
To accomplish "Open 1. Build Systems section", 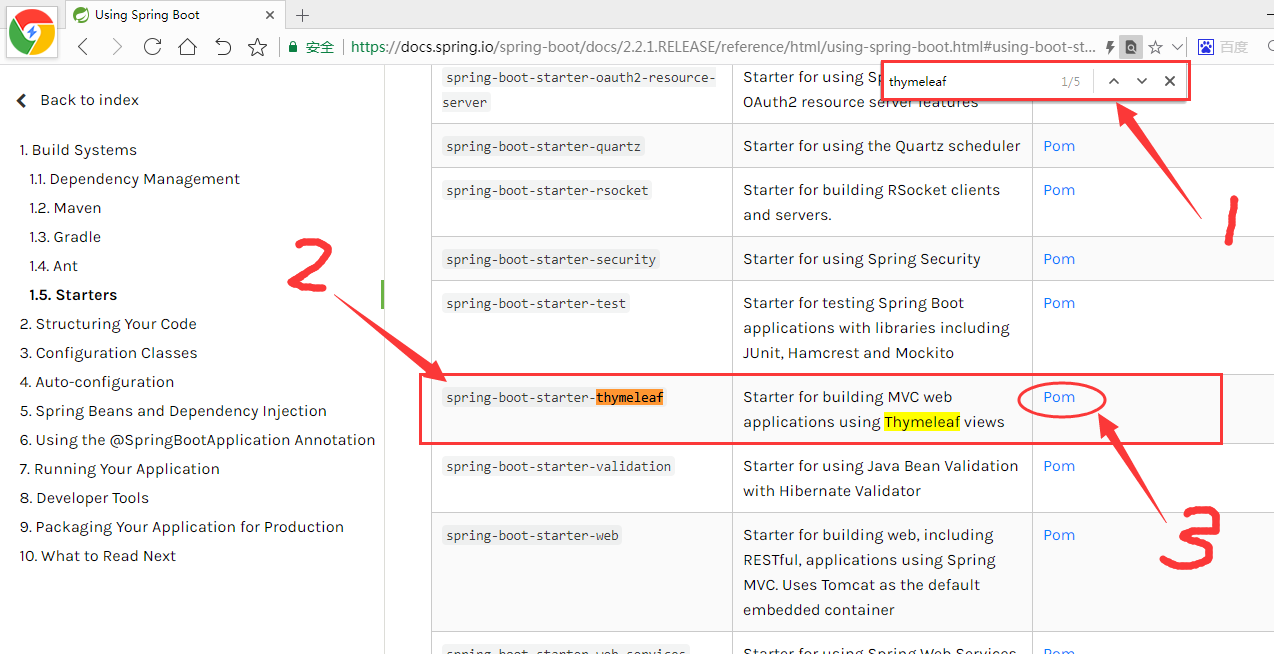I will point(78,150).
